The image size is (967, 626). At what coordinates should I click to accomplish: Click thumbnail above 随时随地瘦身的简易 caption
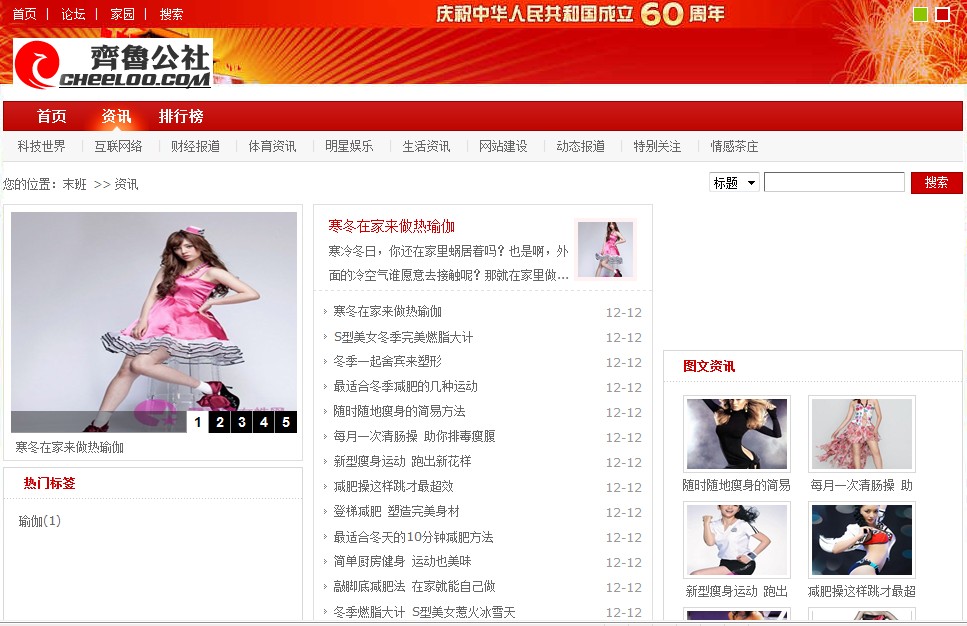pyautogui.click(x=736, y=434)
